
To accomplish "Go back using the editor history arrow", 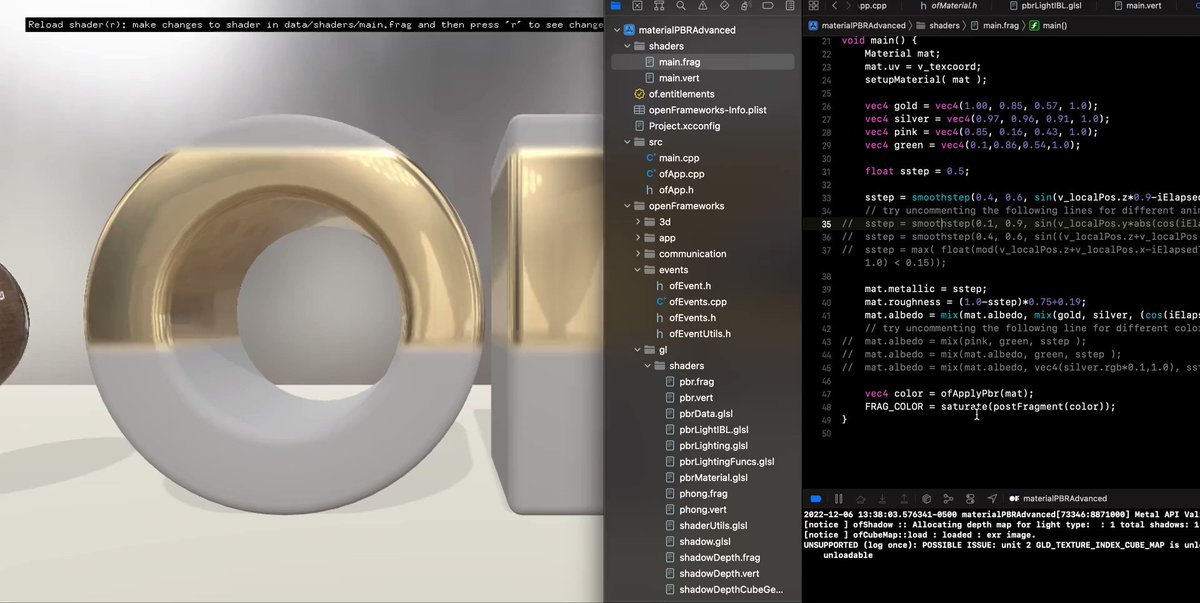I will [x=834, y=6].
